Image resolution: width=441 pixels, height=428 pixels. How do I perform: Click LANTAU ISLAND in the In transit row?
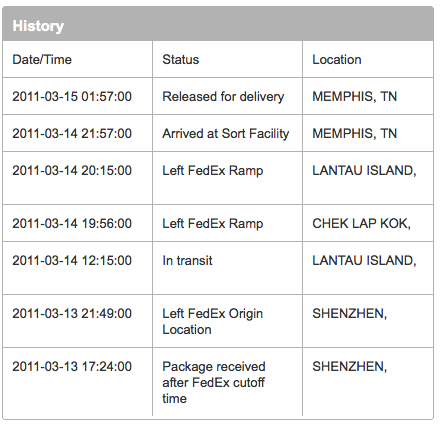pos(364,261)
